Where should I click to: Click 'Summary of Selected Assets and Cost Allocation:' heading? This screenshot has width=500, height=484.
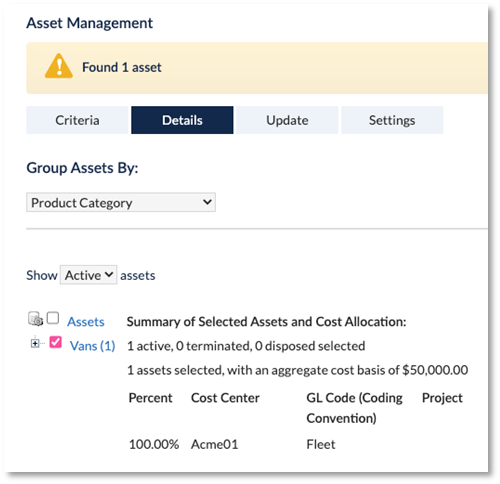click(x=266, y=322)
